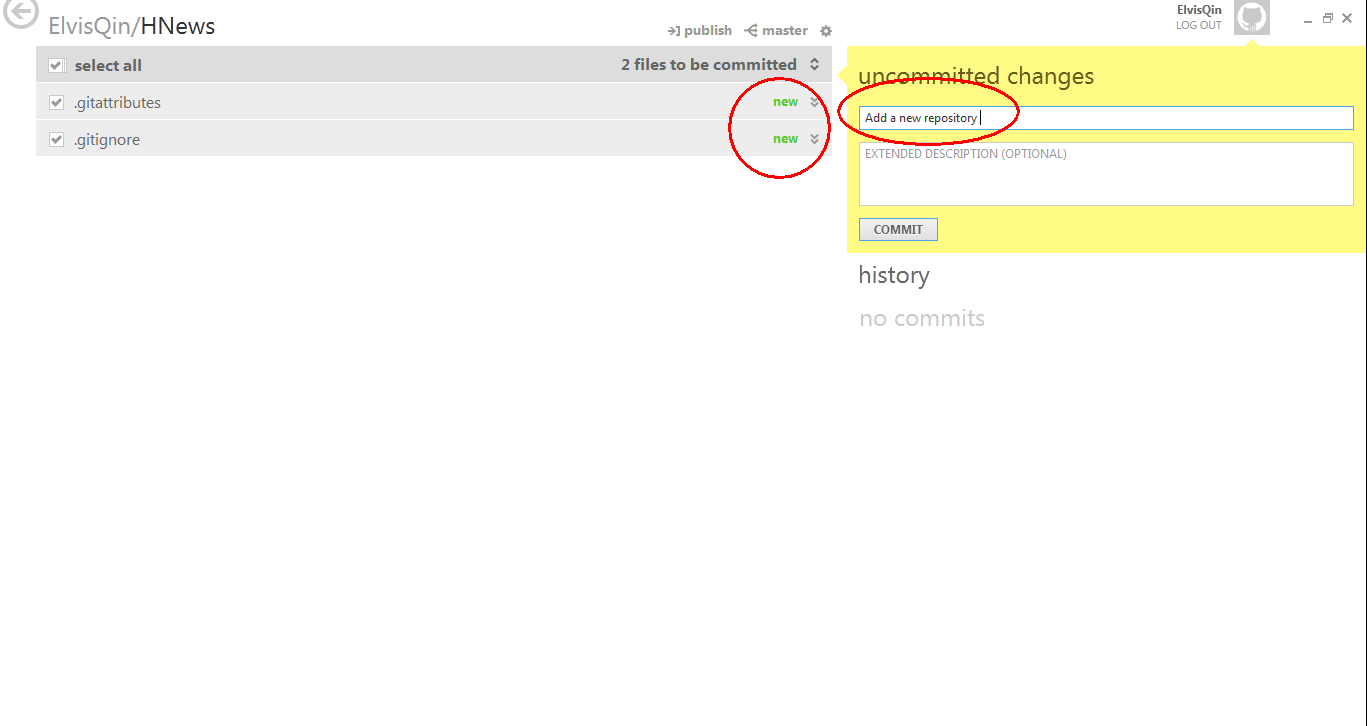Expand the .gitignore diff chevron
The height and width of the screenshot is (726, 1367).
tap(815, 139)
